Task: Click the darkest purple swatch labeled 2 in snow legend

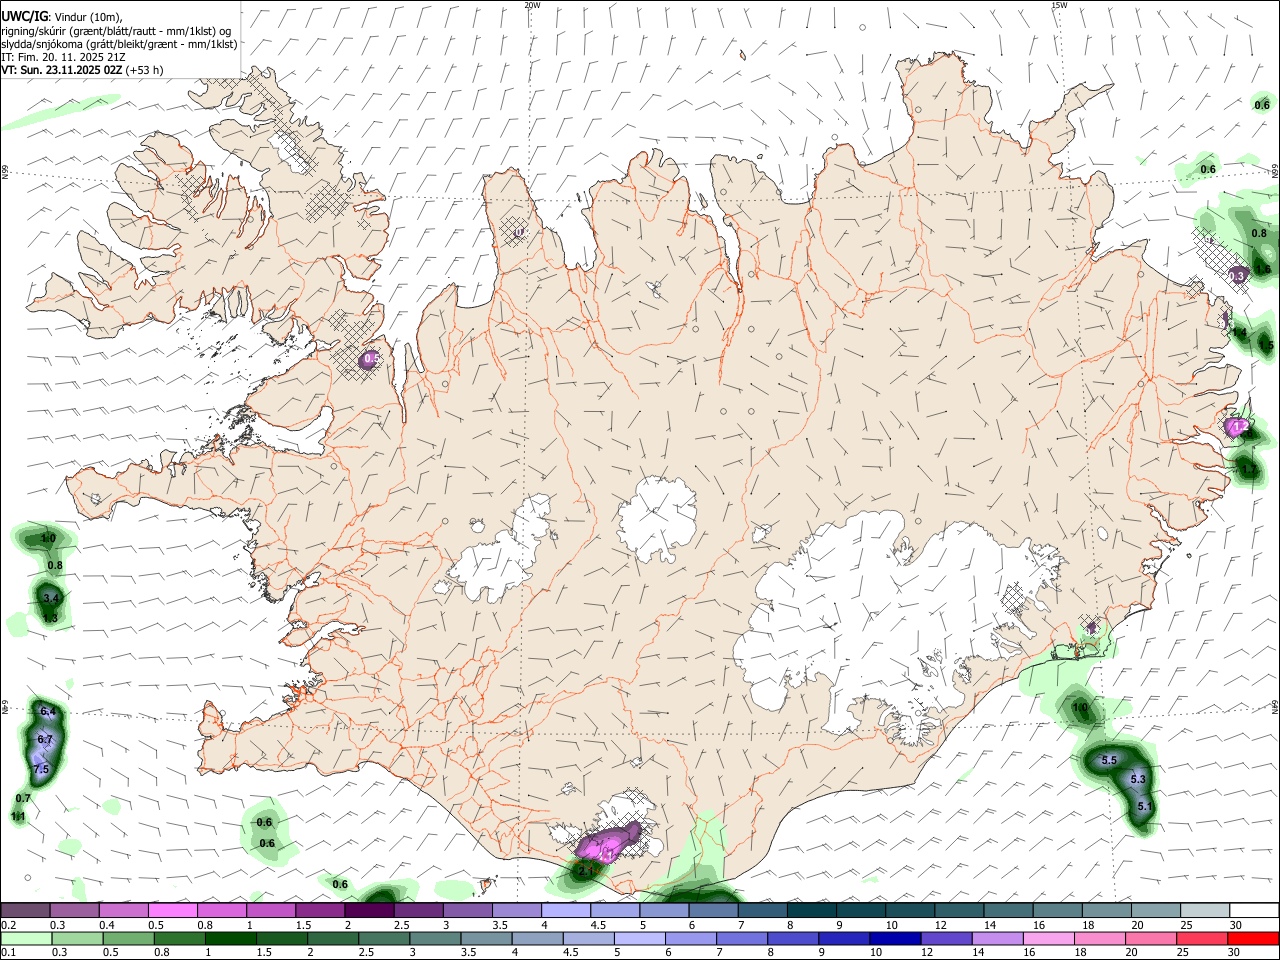Action: pos(369,911)
